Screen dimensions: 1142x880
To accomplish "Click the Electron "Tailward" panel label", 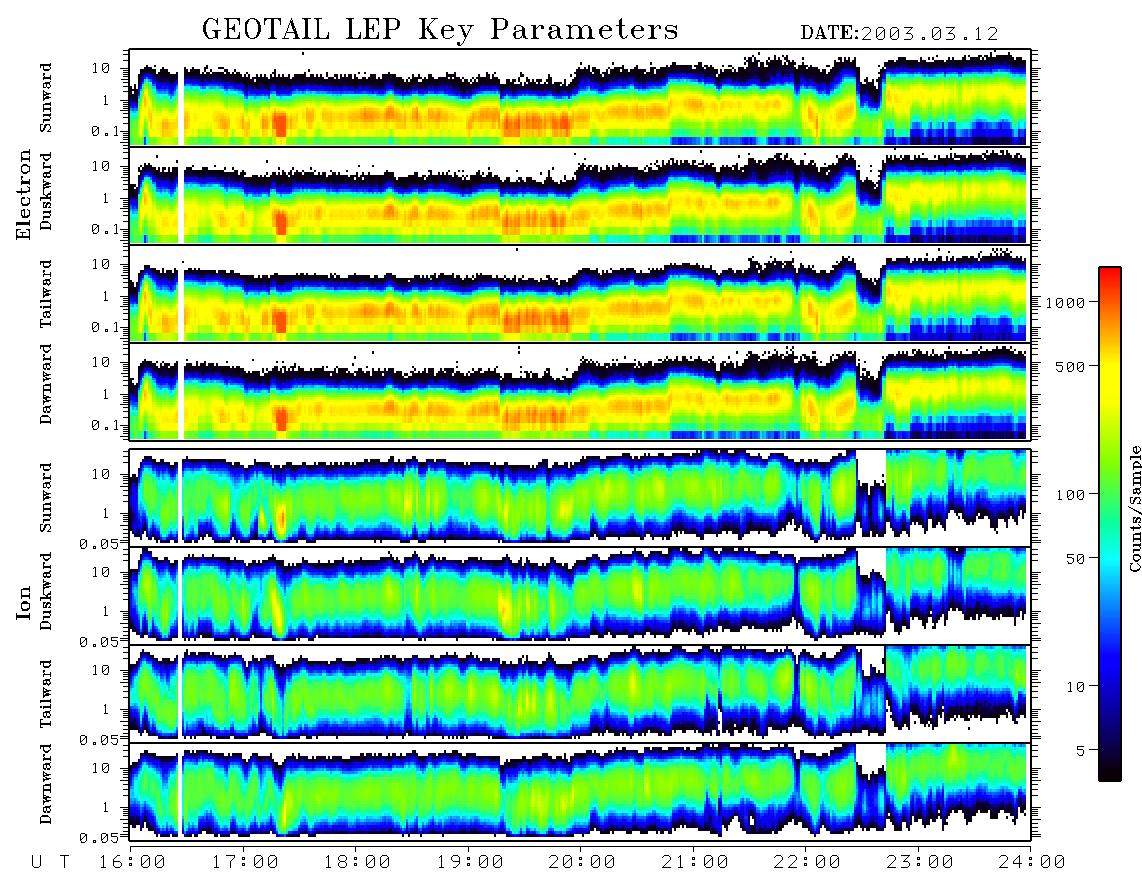I will (x=46, y=293).
